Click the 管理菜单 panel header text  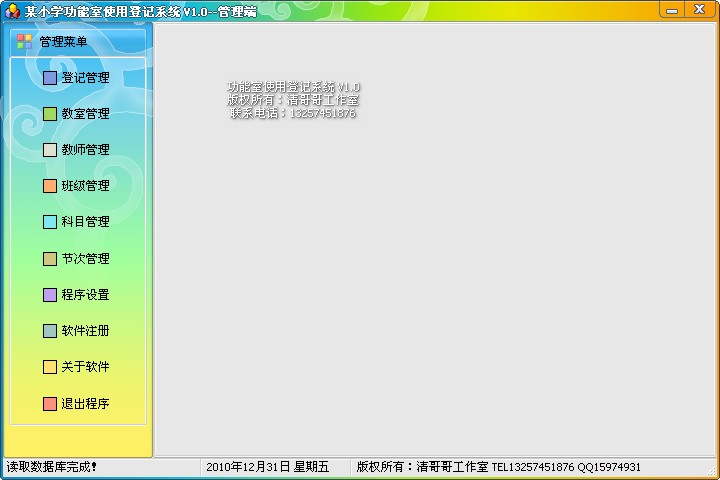coord(63,42)
